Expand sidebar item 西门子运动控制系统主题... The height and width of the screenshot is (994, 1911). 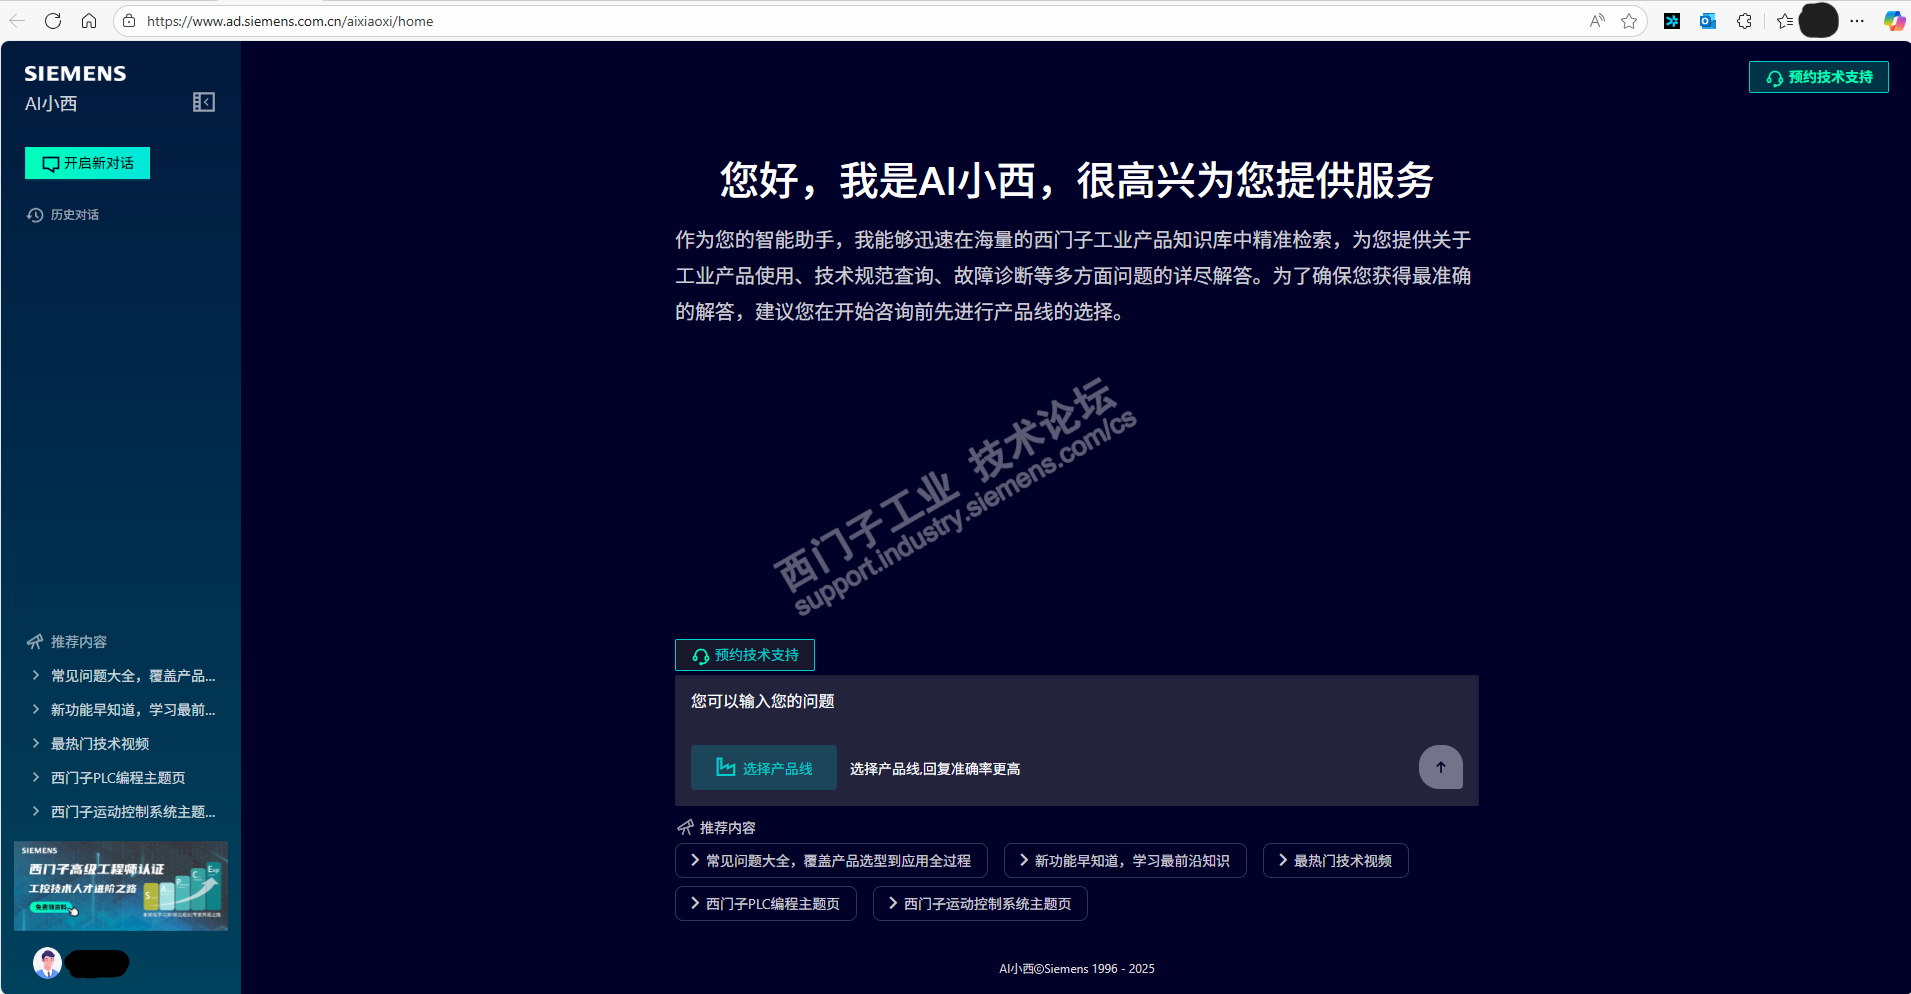[124, 812]
